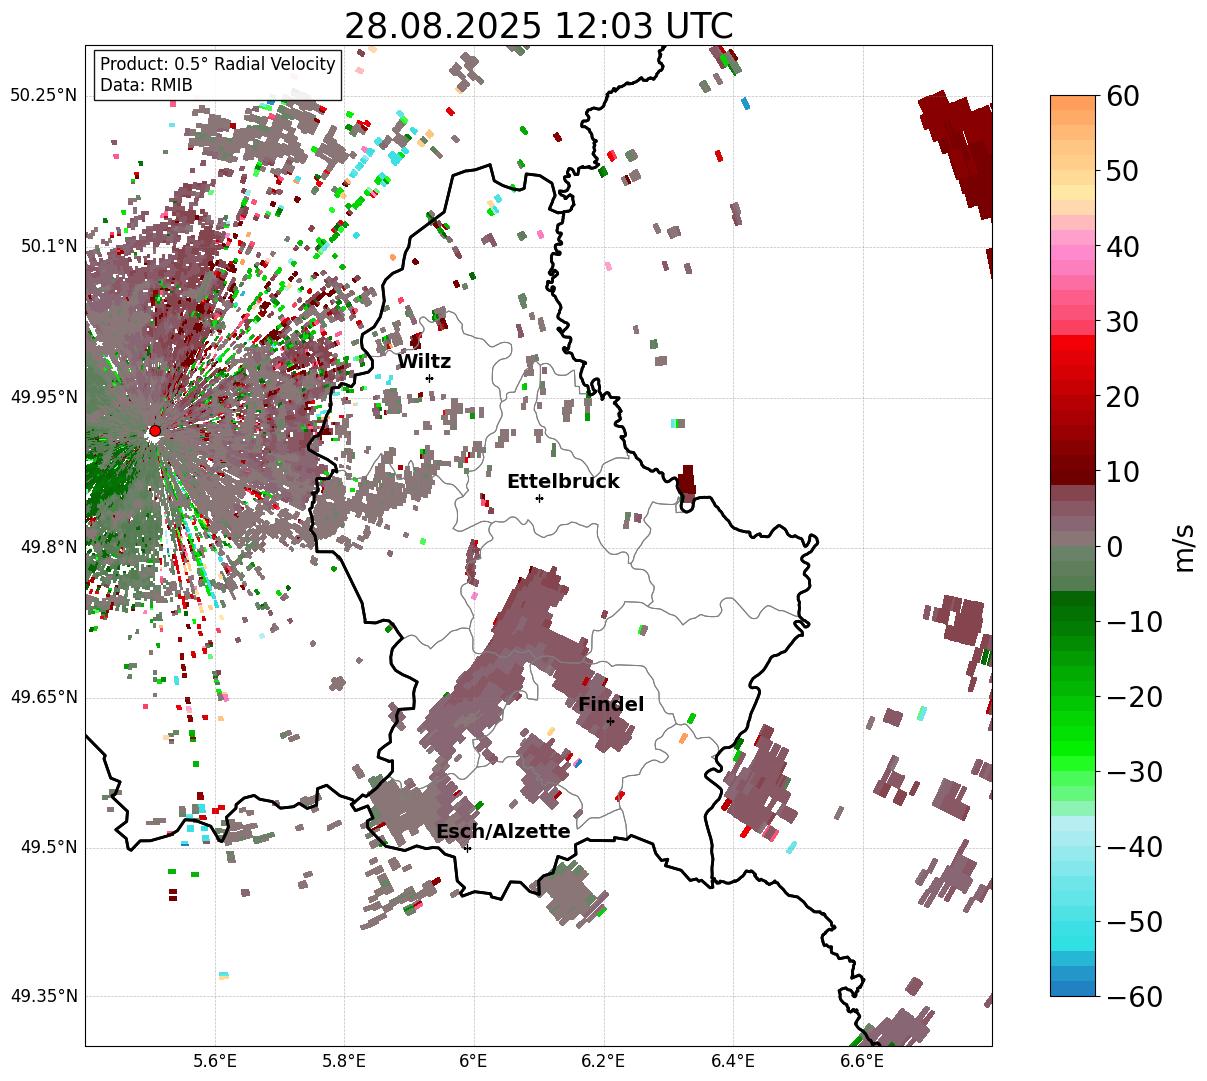Image resolution: width=1207 pixels, height=1081 pixels.
Task: Click the colorbar tick label −20
Action: [x=1134, y=697]
